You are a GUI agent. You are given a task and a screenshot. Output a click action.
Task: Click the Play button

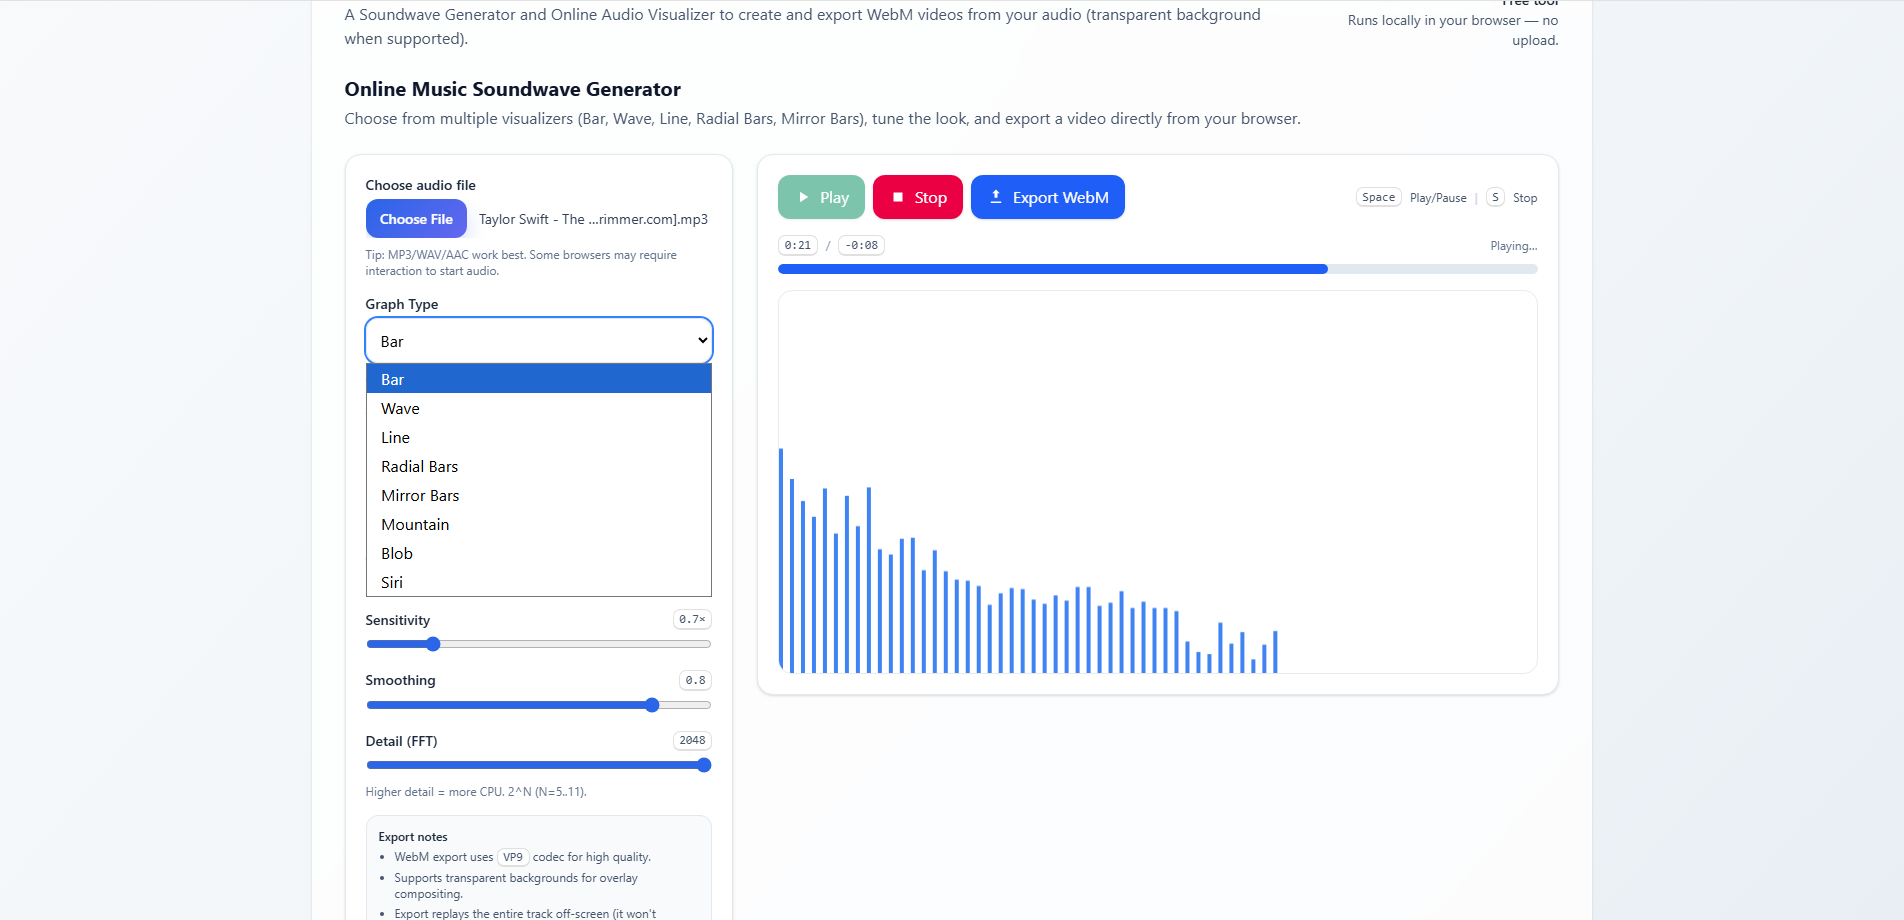coord(821,197)
